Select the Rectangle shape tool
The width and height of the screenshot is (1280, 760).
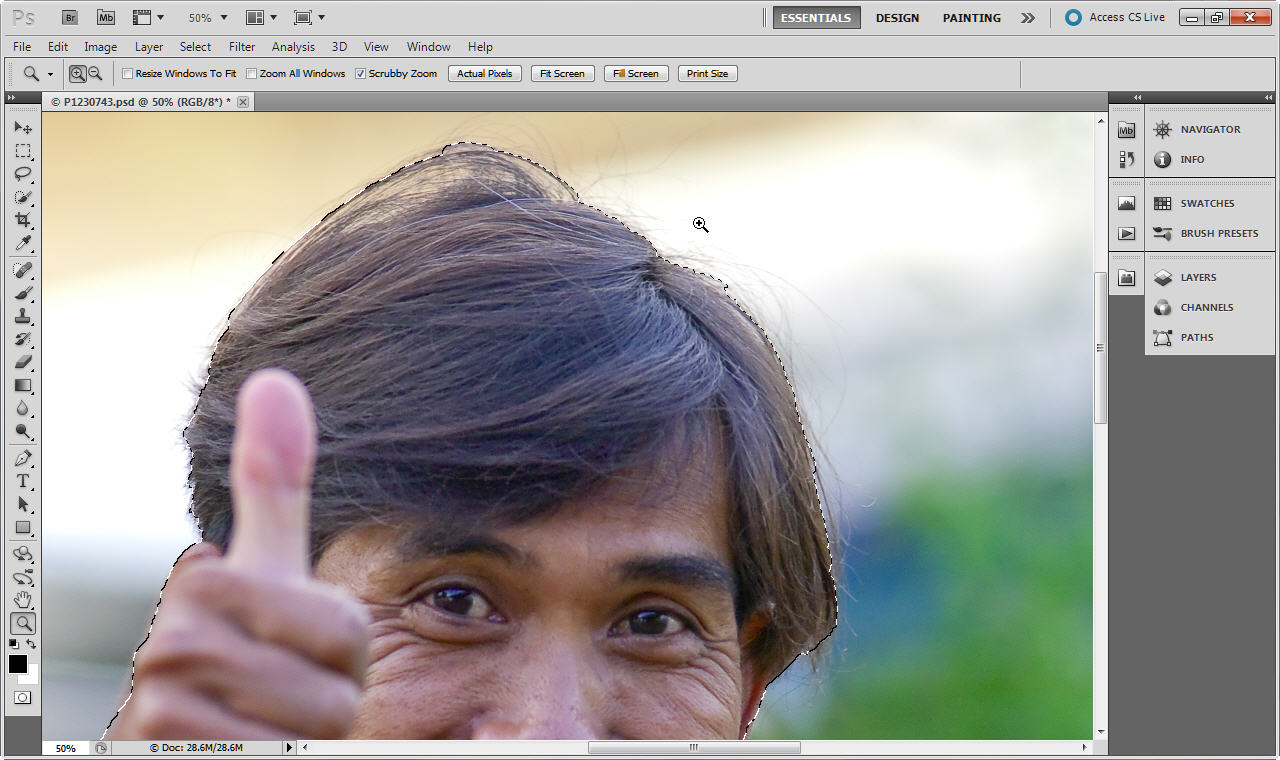click(x=23, y=527)
